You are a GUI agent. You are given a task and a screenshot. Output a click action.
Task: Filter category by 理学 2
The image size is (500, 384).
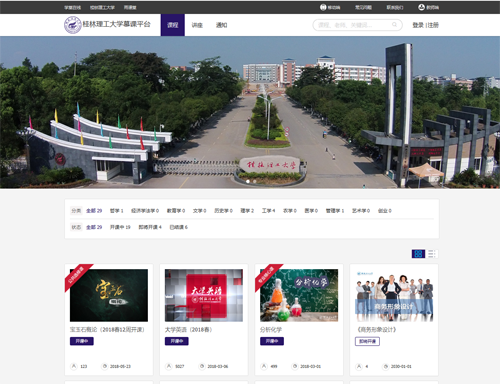pos(247,211)
